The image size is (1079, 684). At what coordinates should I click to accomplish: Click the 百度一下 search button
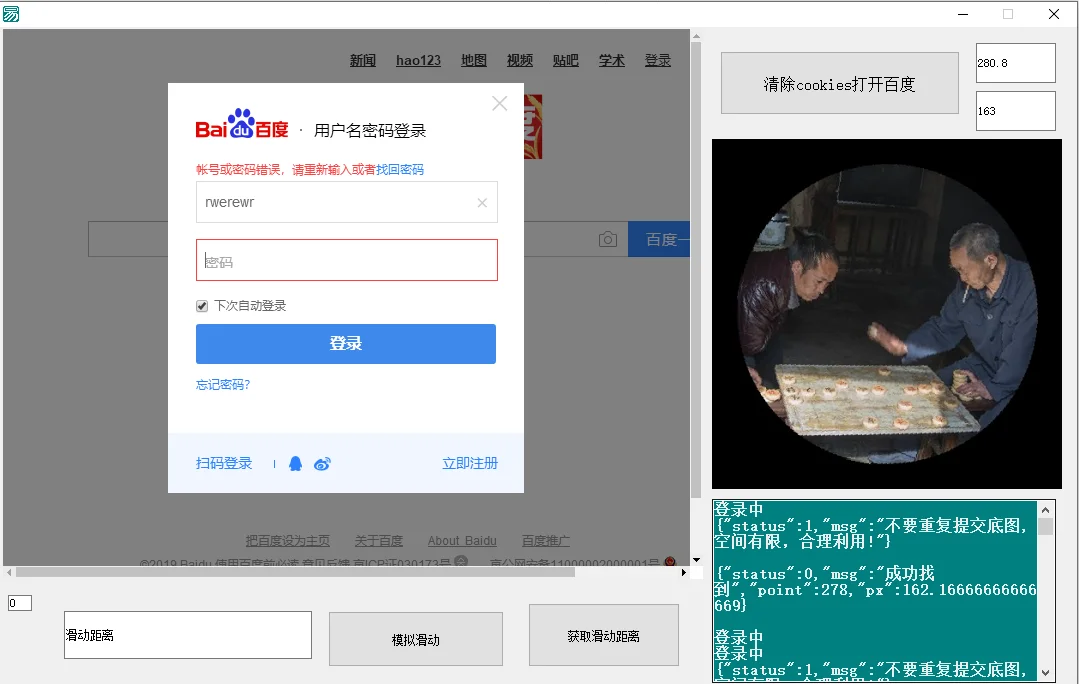(659, 239)
